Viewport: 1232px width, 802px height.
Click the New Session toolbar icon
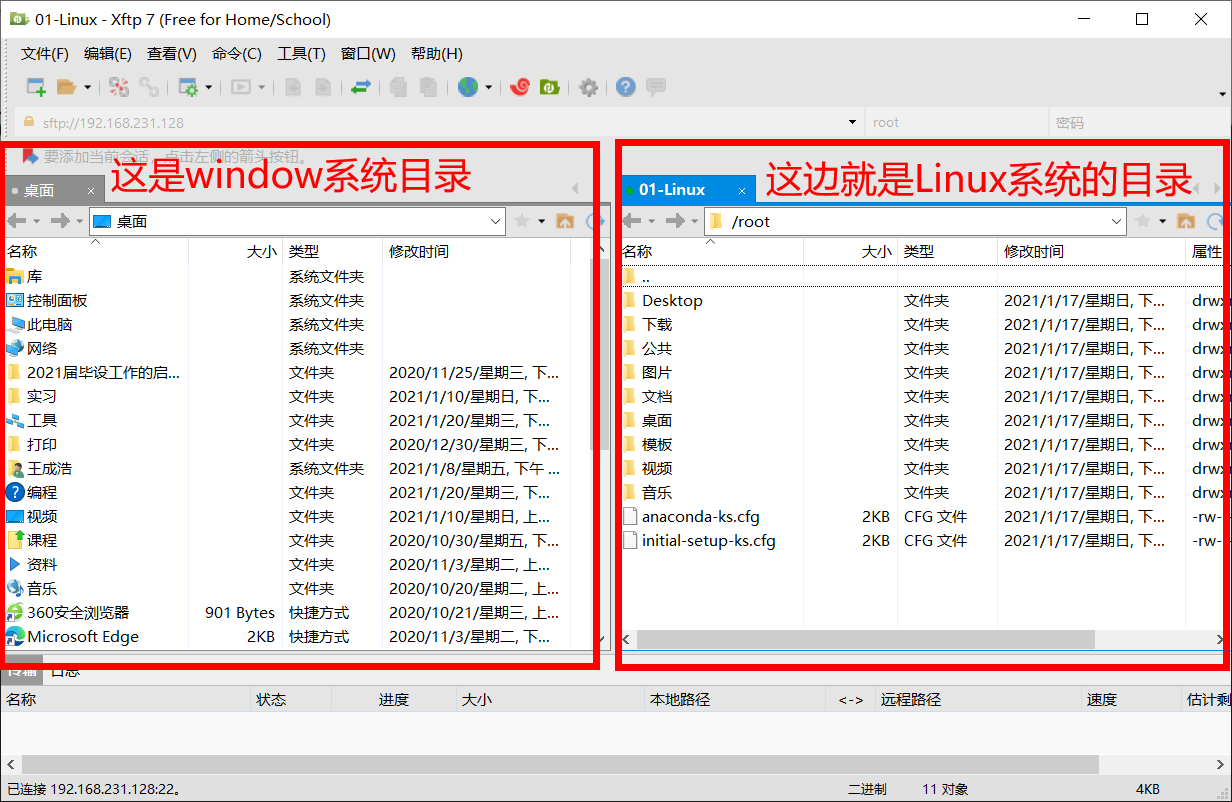[x=36, y=87]
